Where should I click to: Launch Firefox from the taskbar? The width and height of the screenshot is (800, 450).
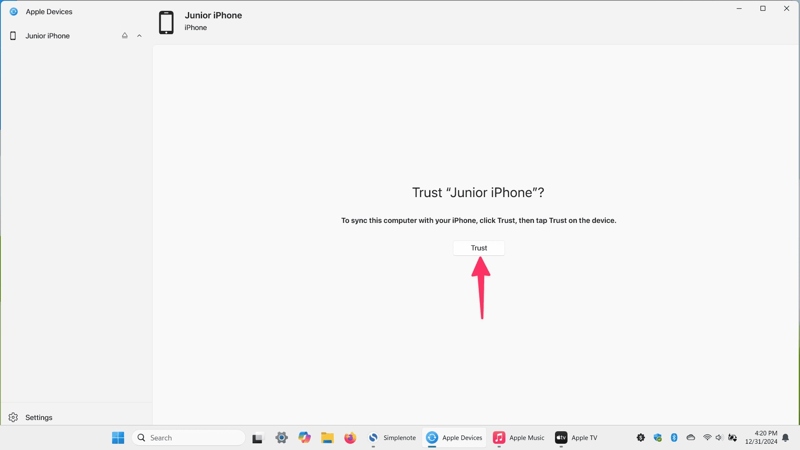(350, 438)
